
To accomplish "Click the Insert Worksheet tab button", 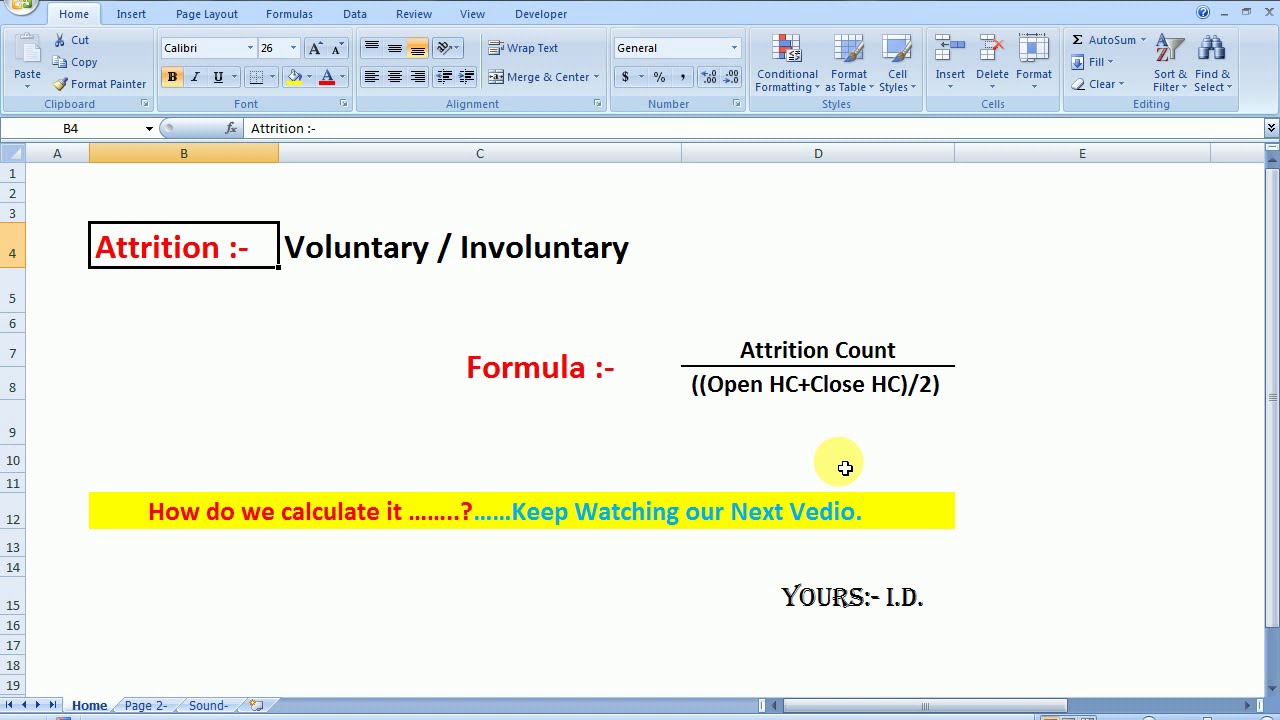I will (x=256, y=706).
